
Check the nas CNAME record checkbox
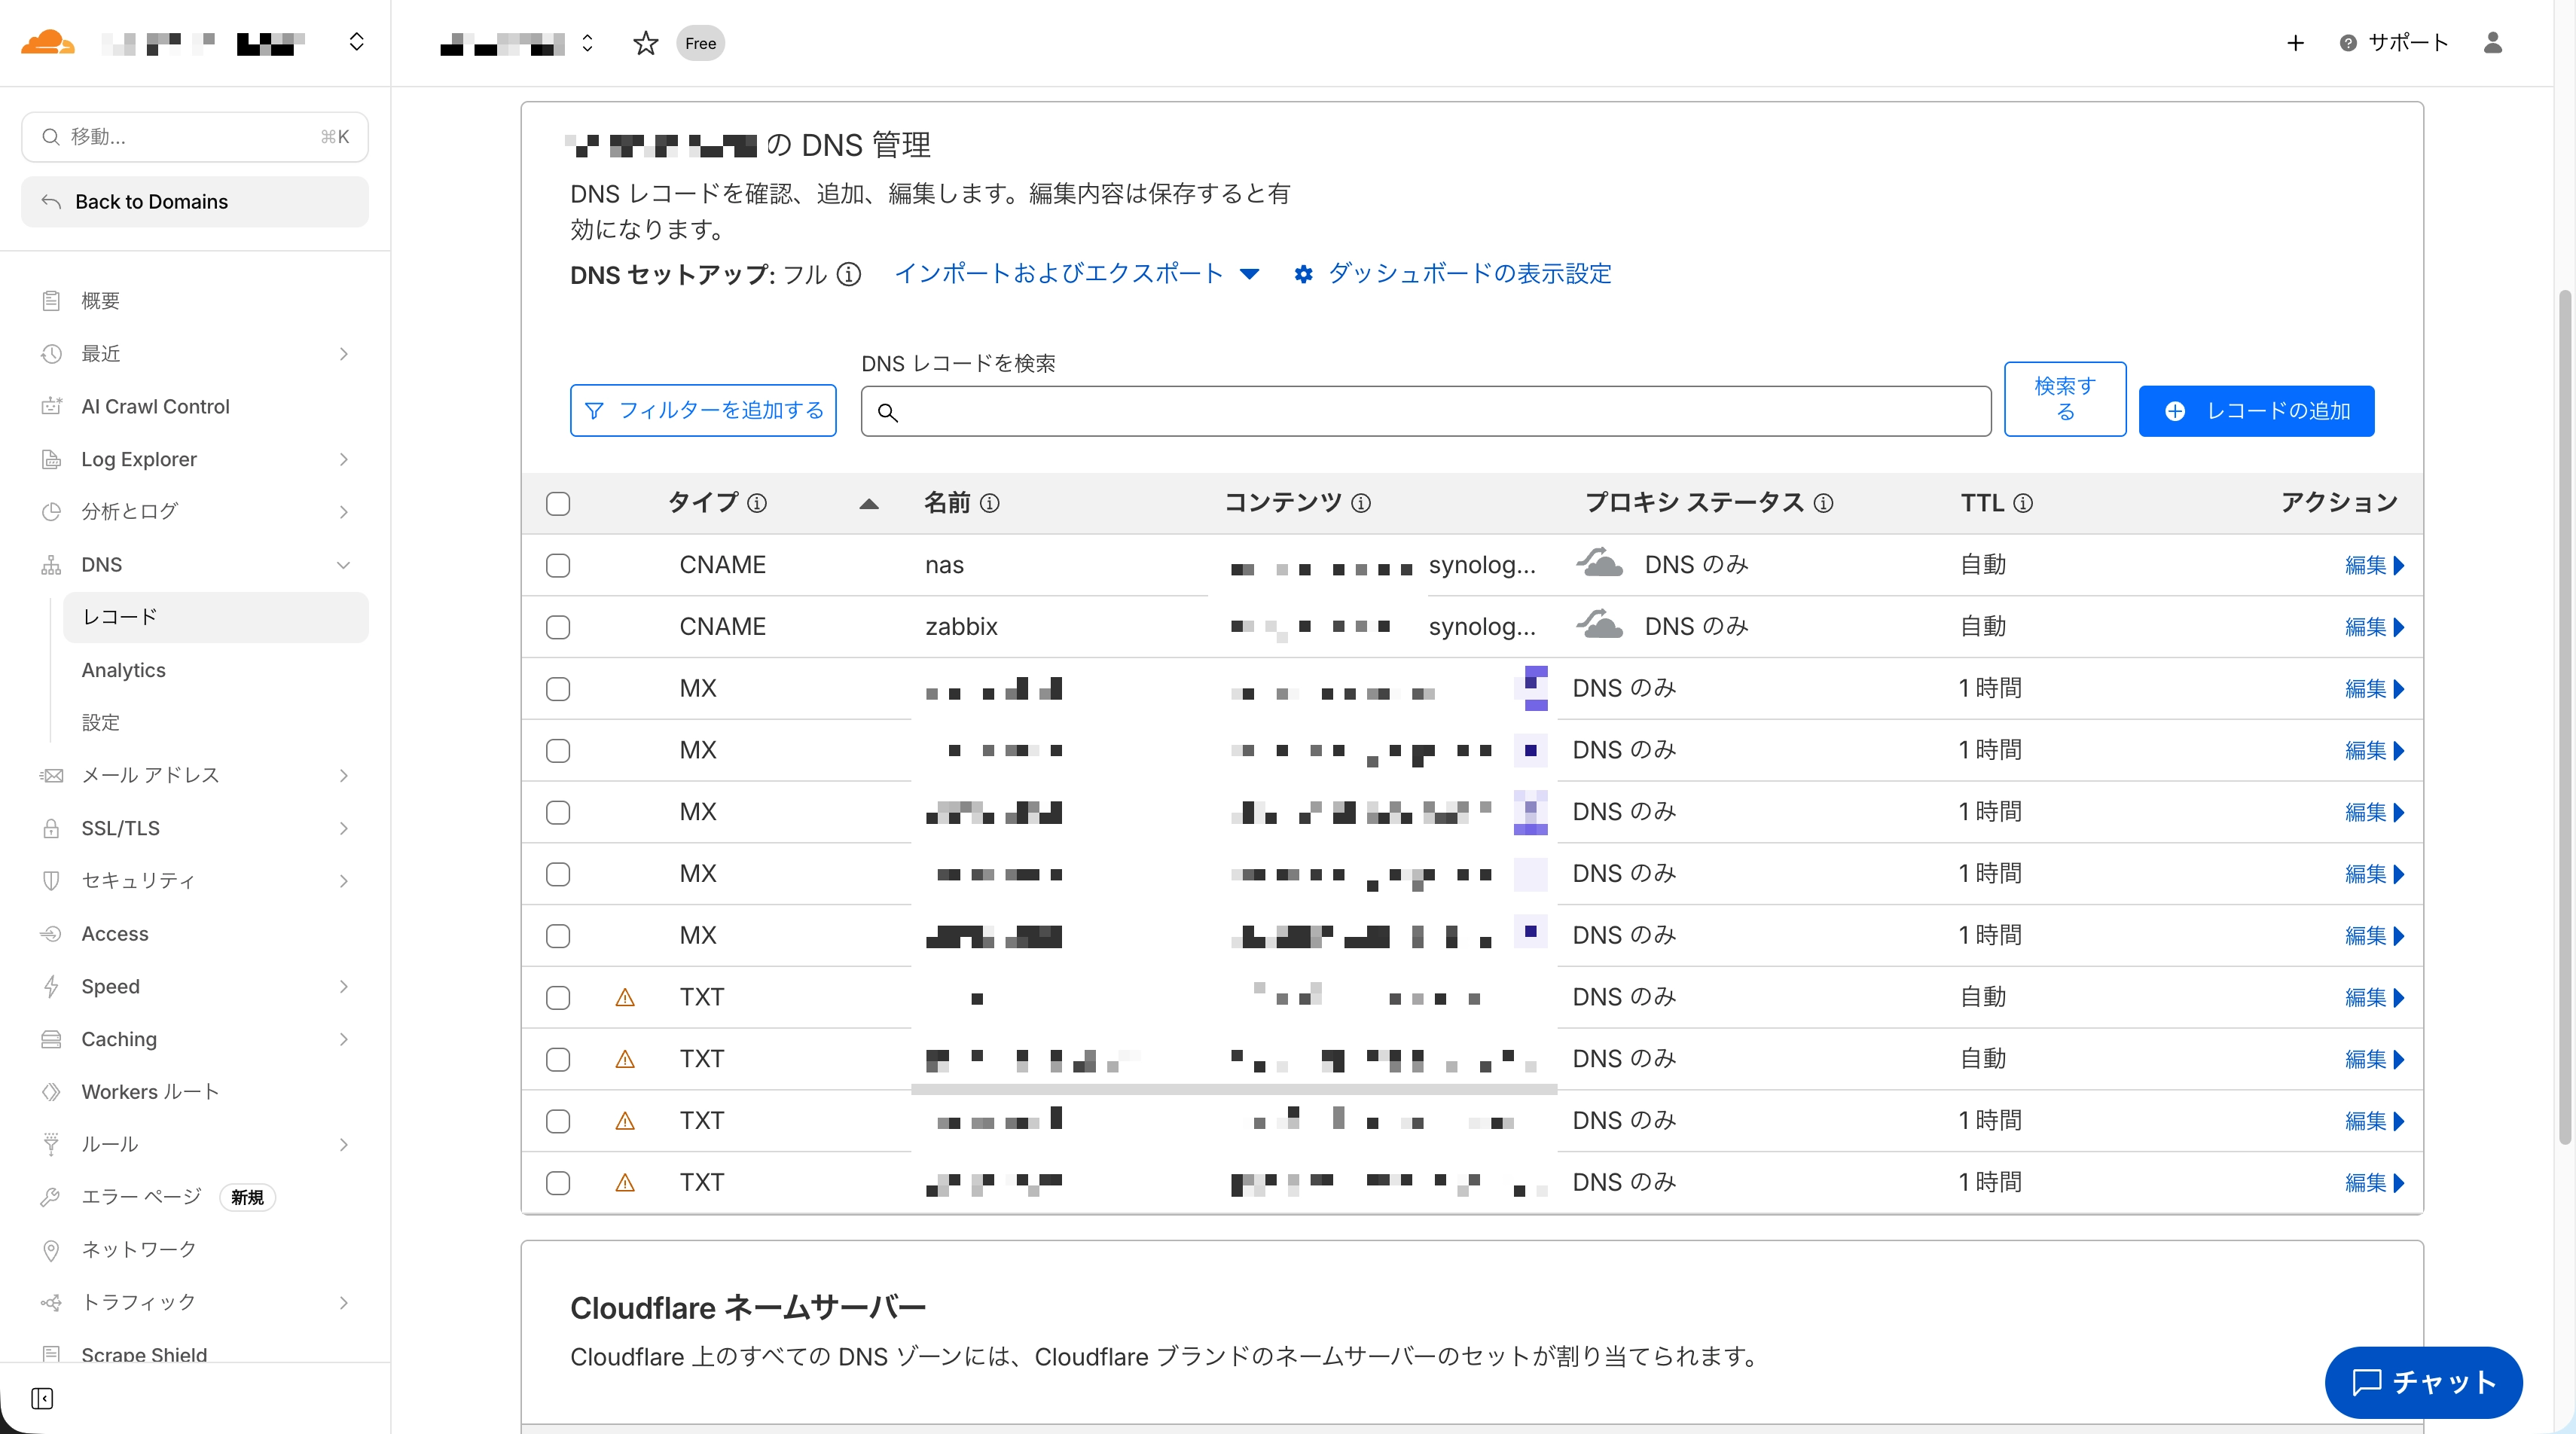558,565
